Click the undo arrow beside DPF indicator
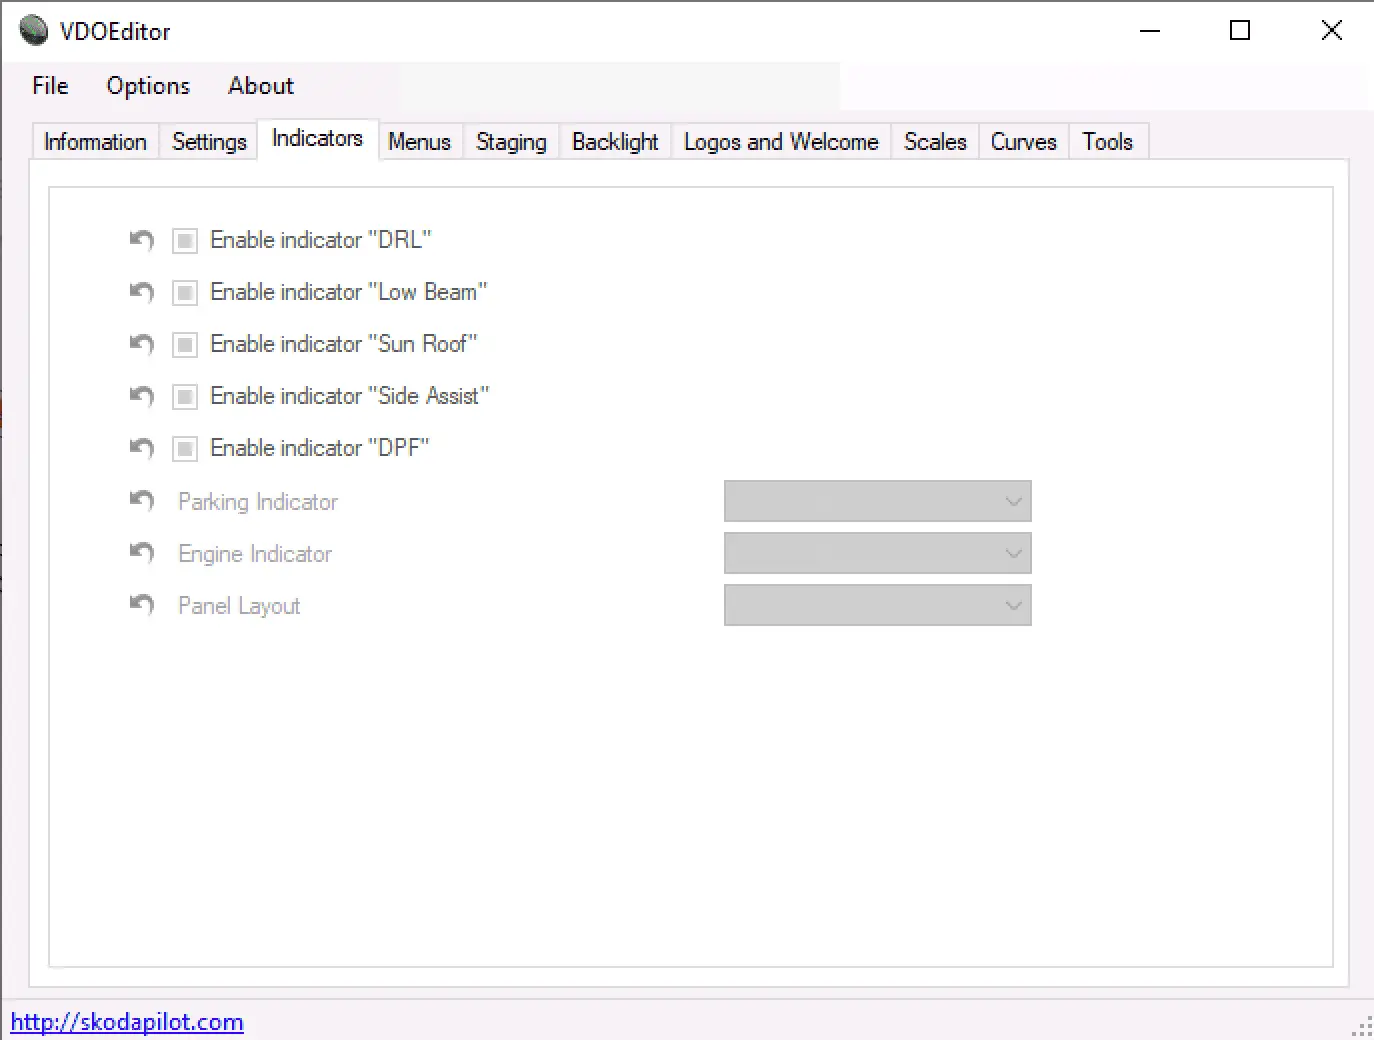 click(142, 448)
